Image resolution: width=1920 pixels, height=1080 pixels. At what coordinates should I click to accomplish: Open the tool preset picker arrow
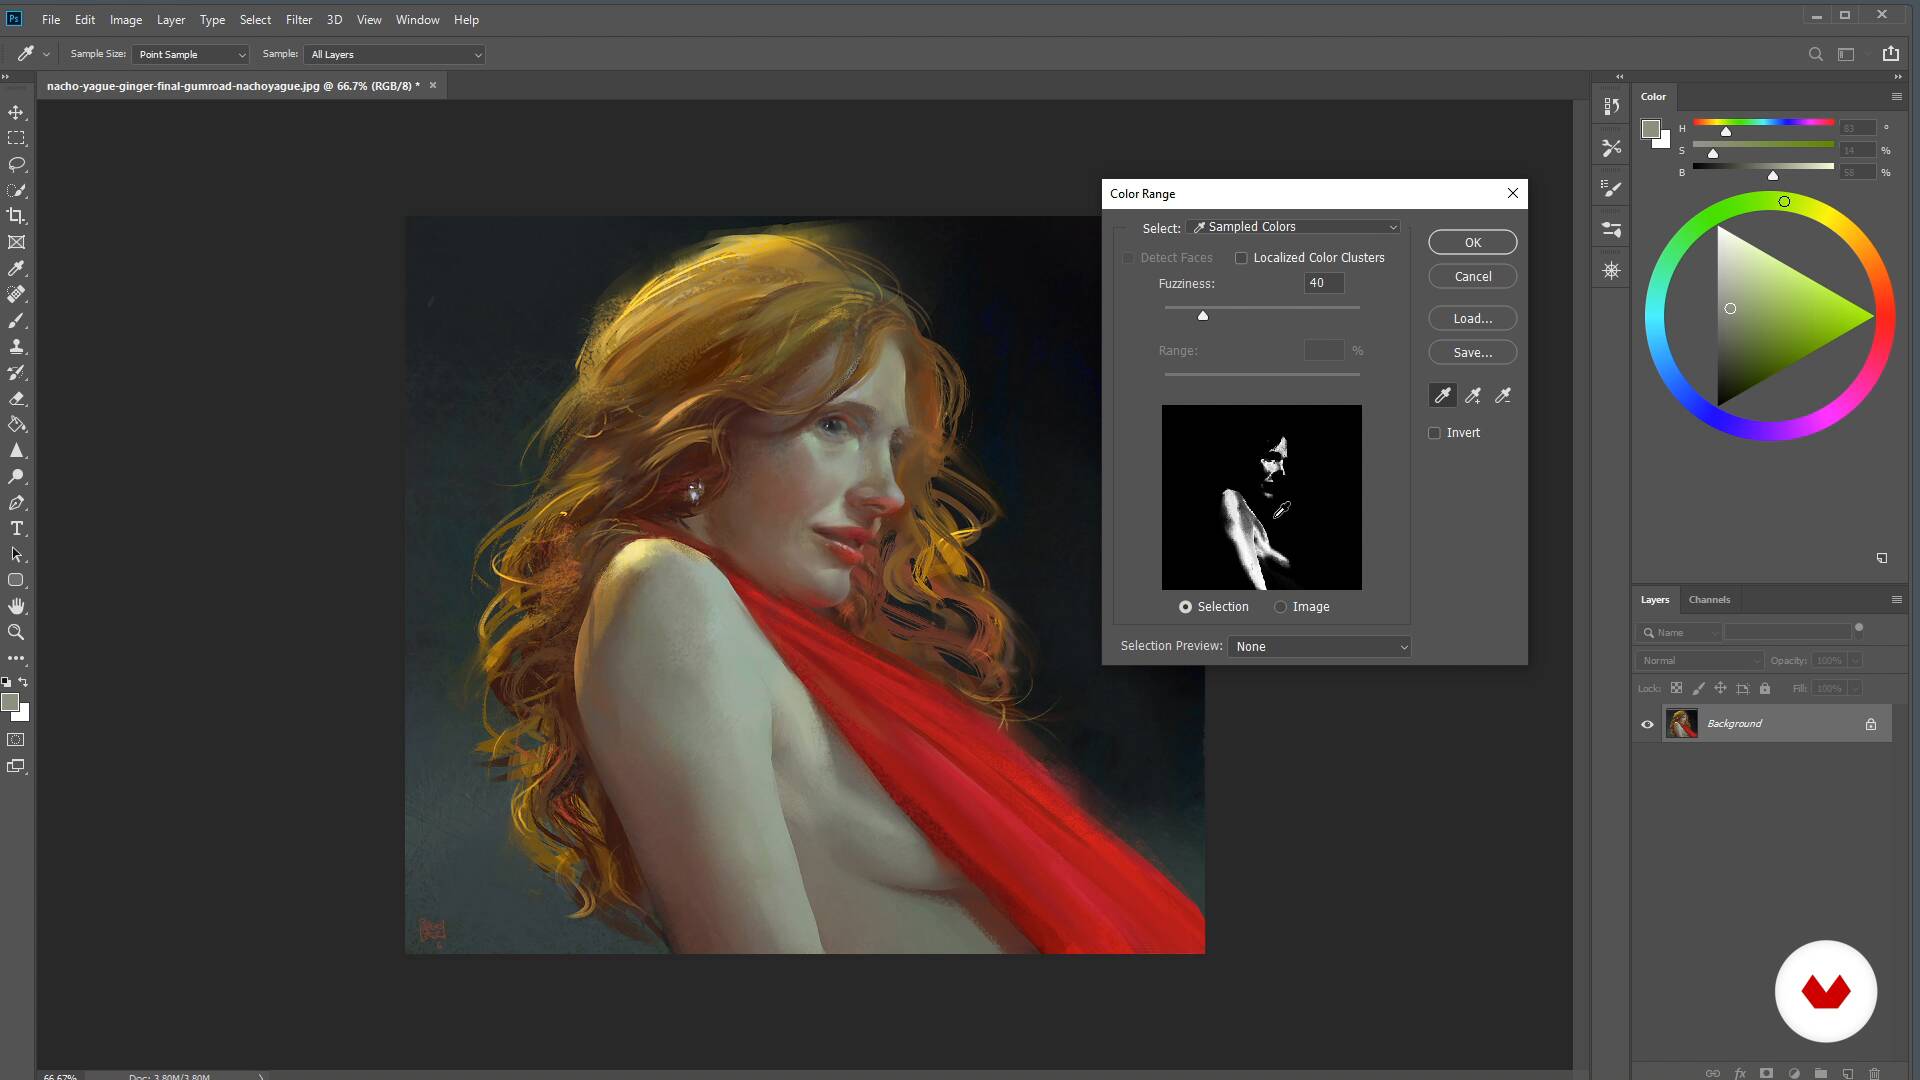coord(46,55)
